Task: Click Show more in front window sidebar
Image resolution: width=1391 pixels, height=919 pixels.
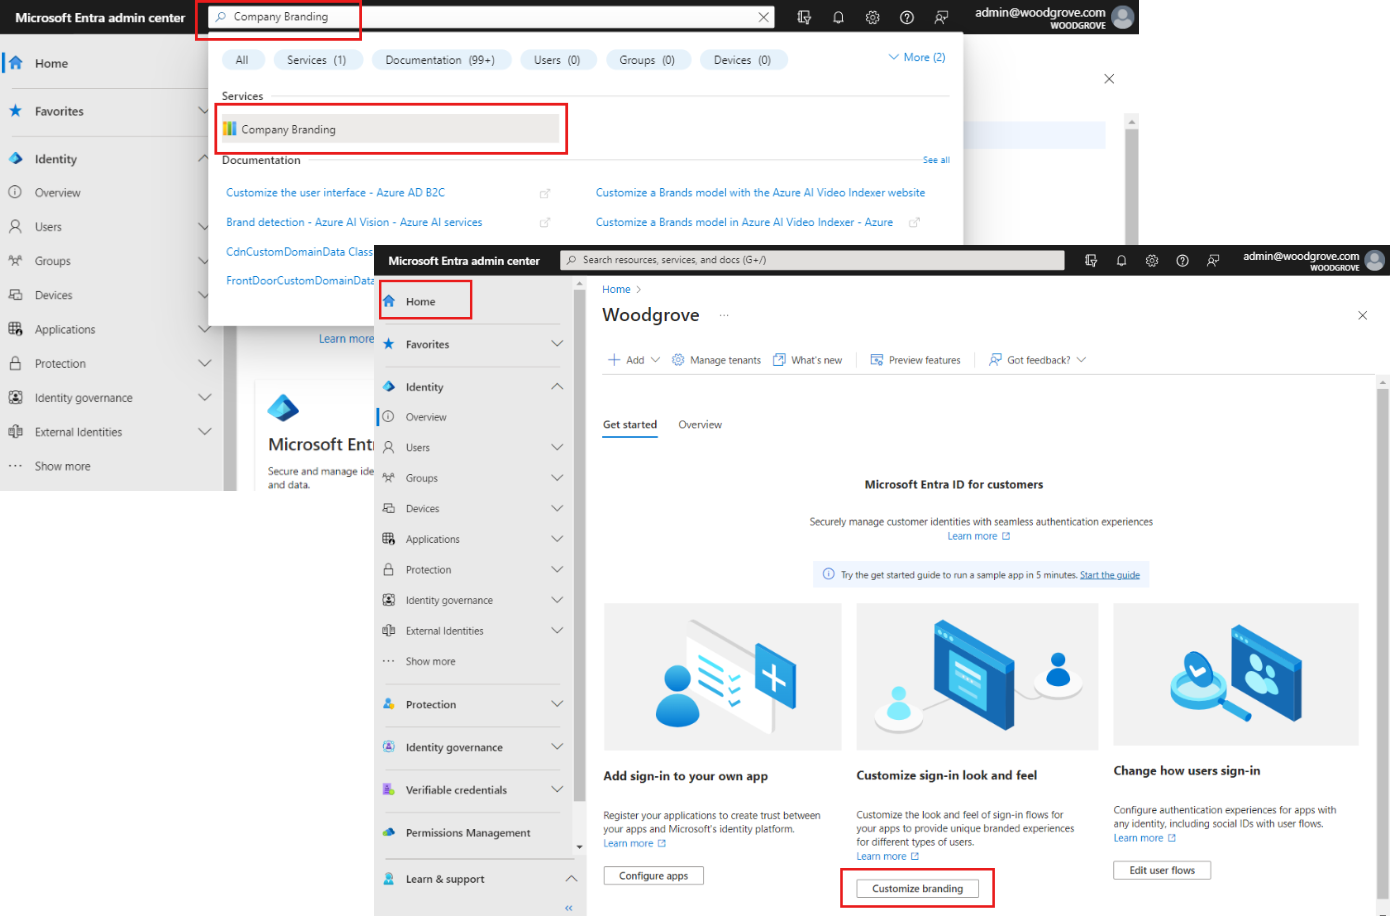Action: [x=430, y=662]
